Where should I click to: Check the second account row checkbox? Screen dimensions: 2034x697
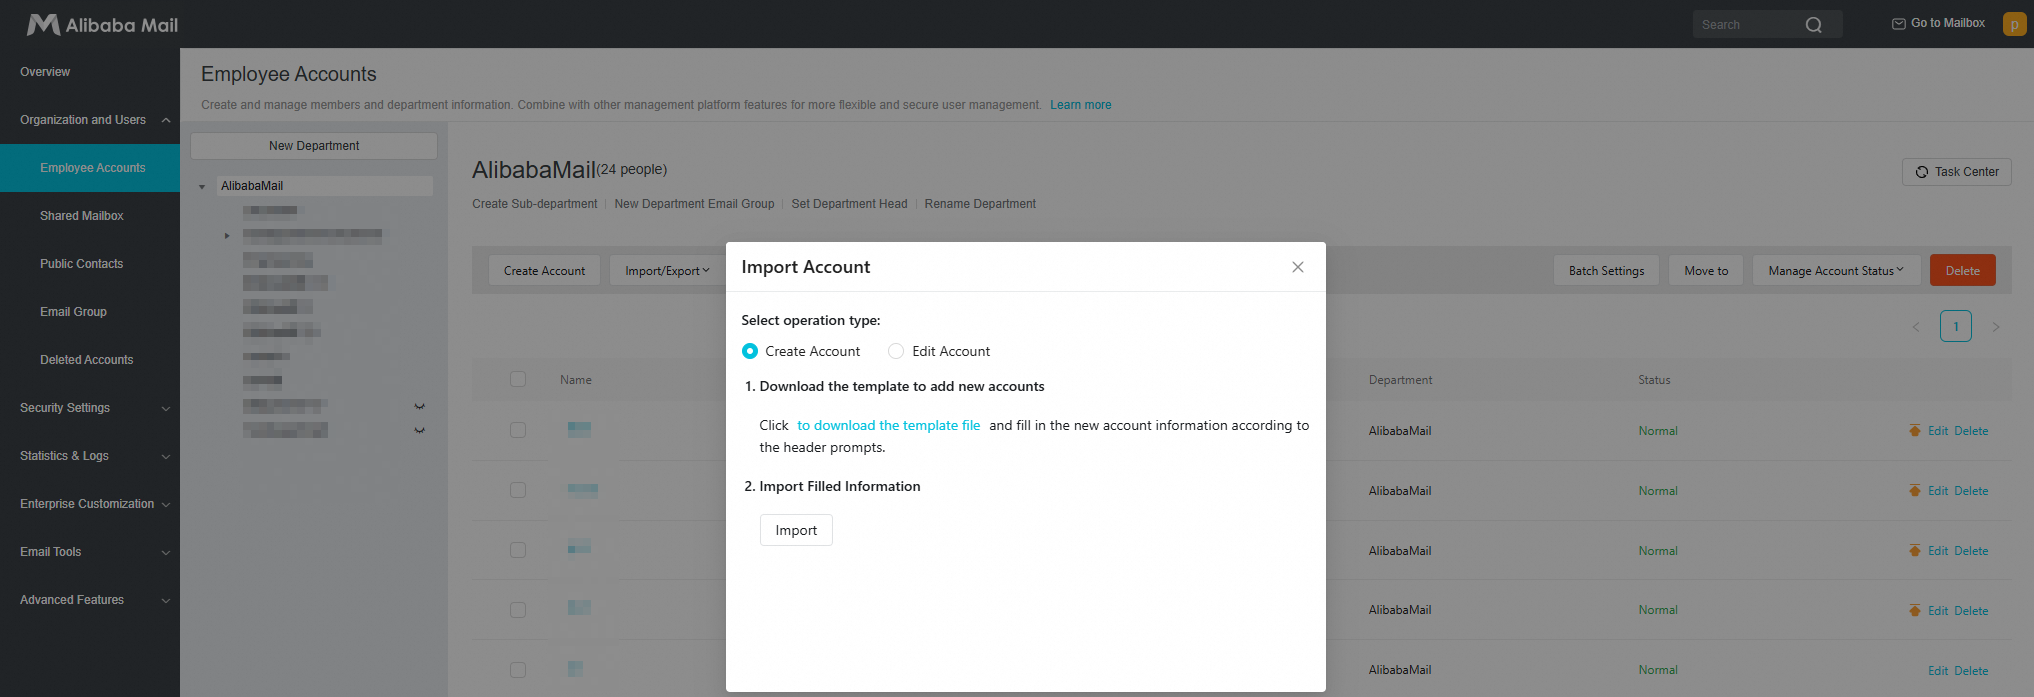pyautogui.click(x=518, y=490)
